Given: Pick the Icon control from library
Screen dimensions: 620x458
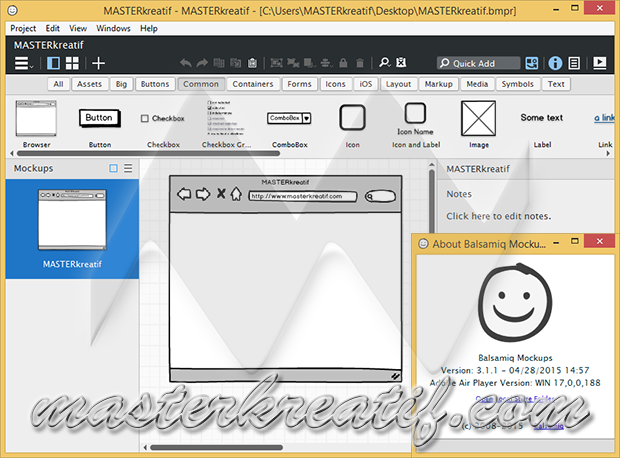Looking at the screenshot, I should (352, 124).
